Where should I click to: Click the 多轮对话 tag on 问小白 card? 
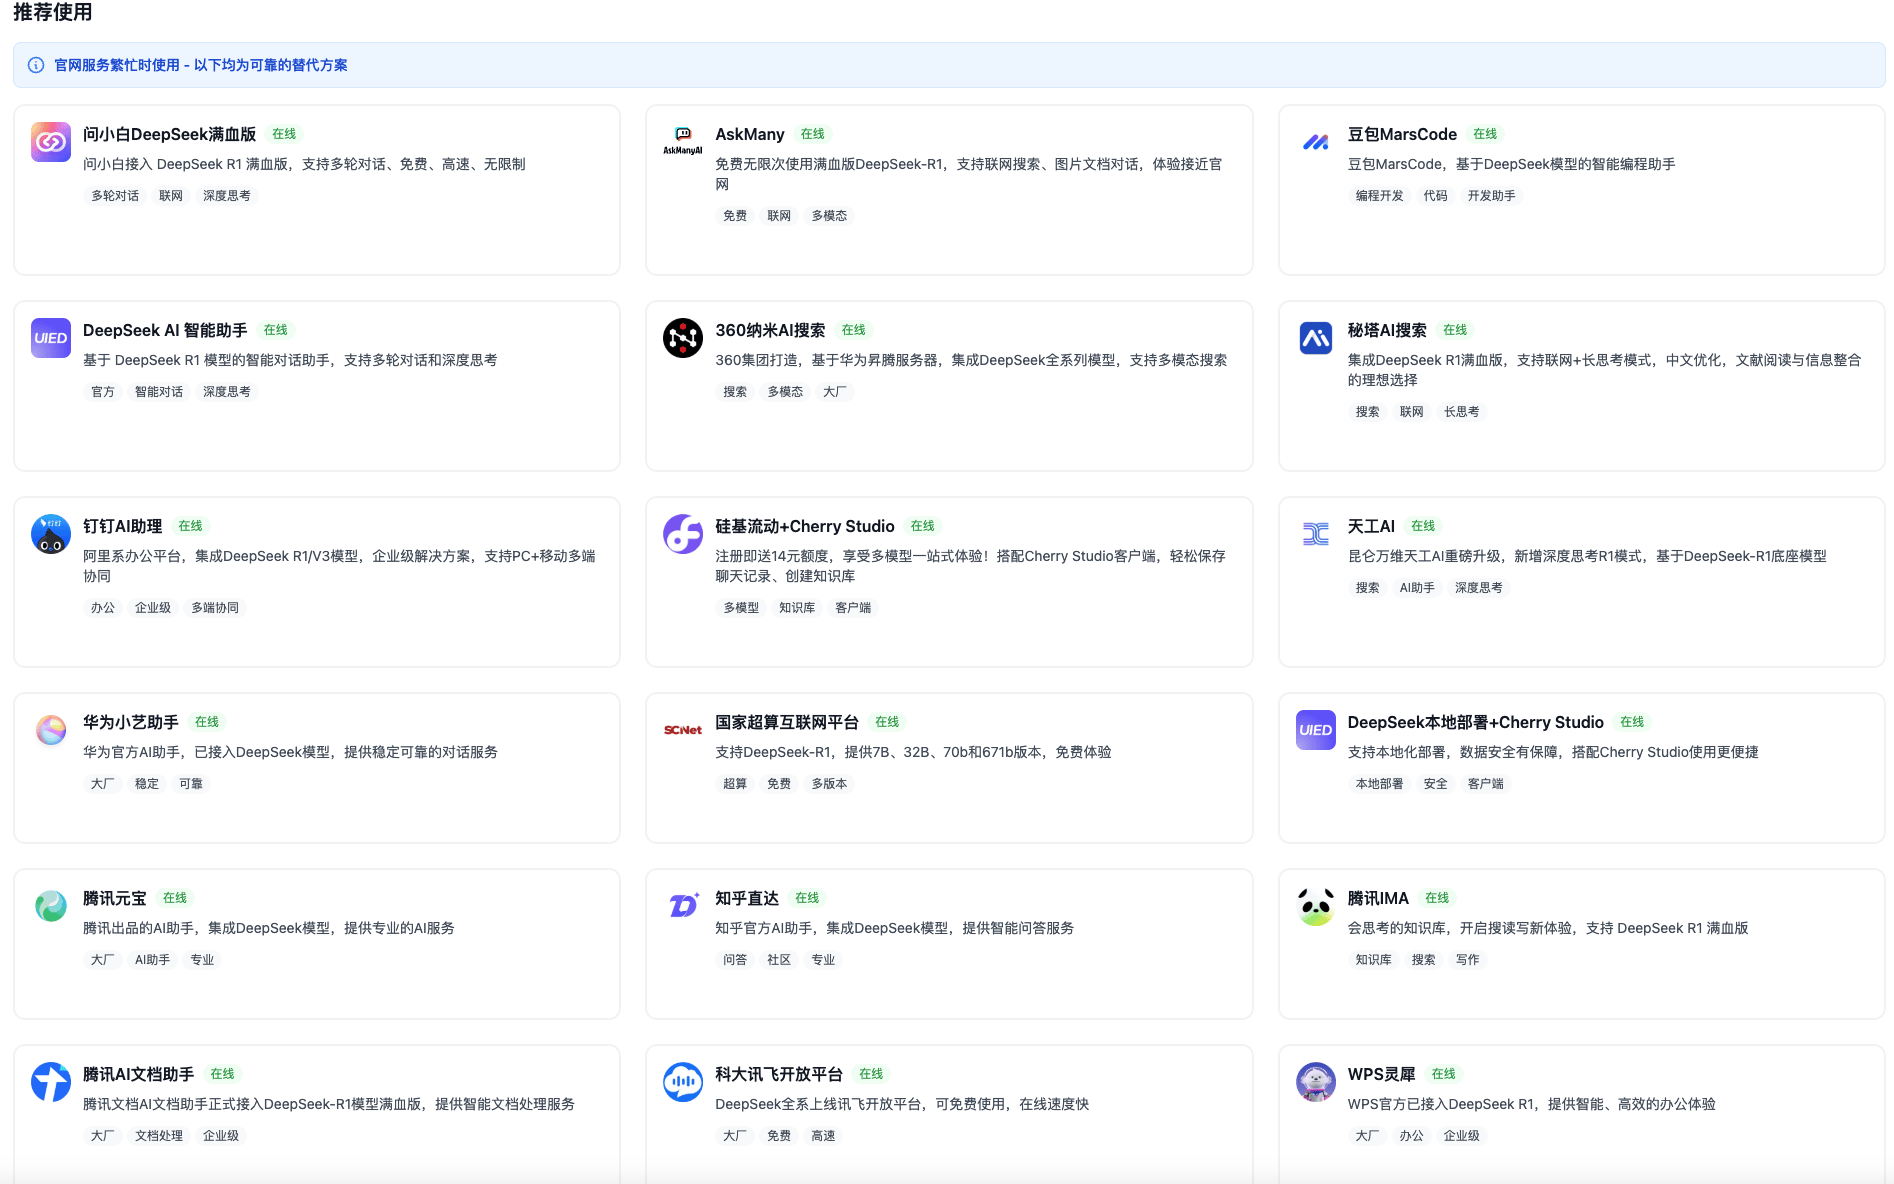115,196
